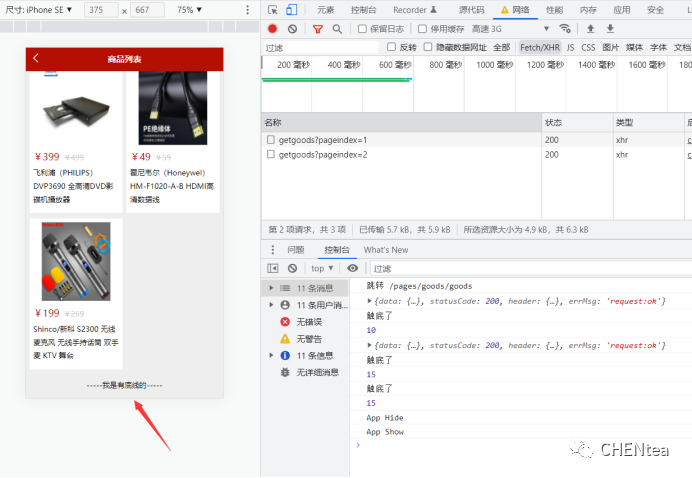The image size is (692, 478).
Task: Open the Shinco microphone product image
Action: coord(76,261)
